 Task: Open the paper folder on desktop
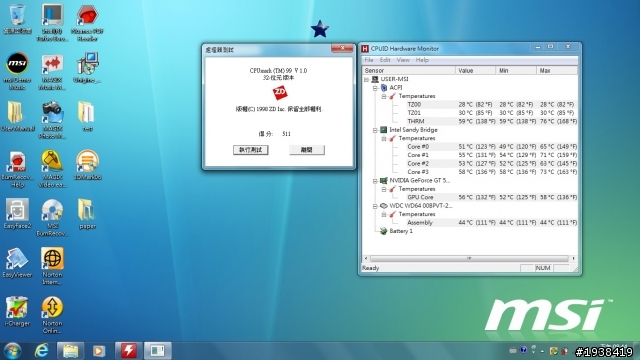[x=87, y=213]
